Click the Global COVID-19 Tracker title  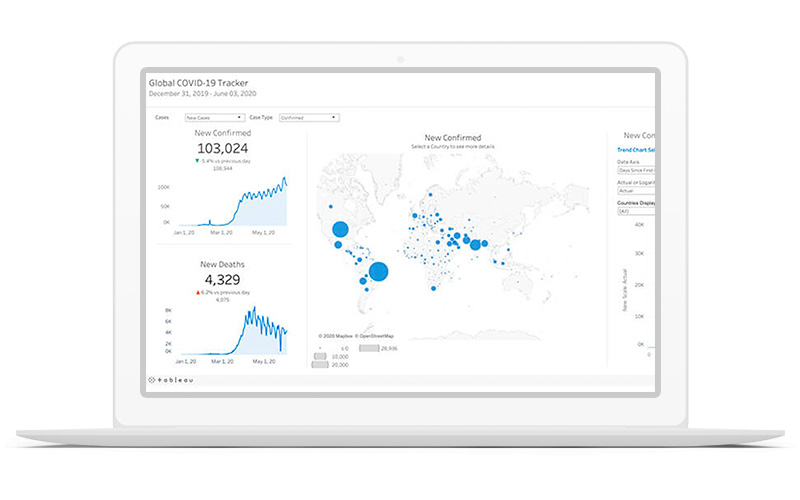[199, 83]
